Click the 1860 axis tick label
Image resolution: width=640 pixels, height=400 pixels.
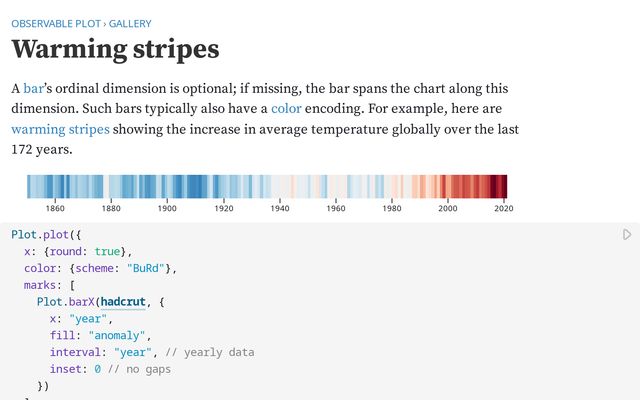coord(55,209)
